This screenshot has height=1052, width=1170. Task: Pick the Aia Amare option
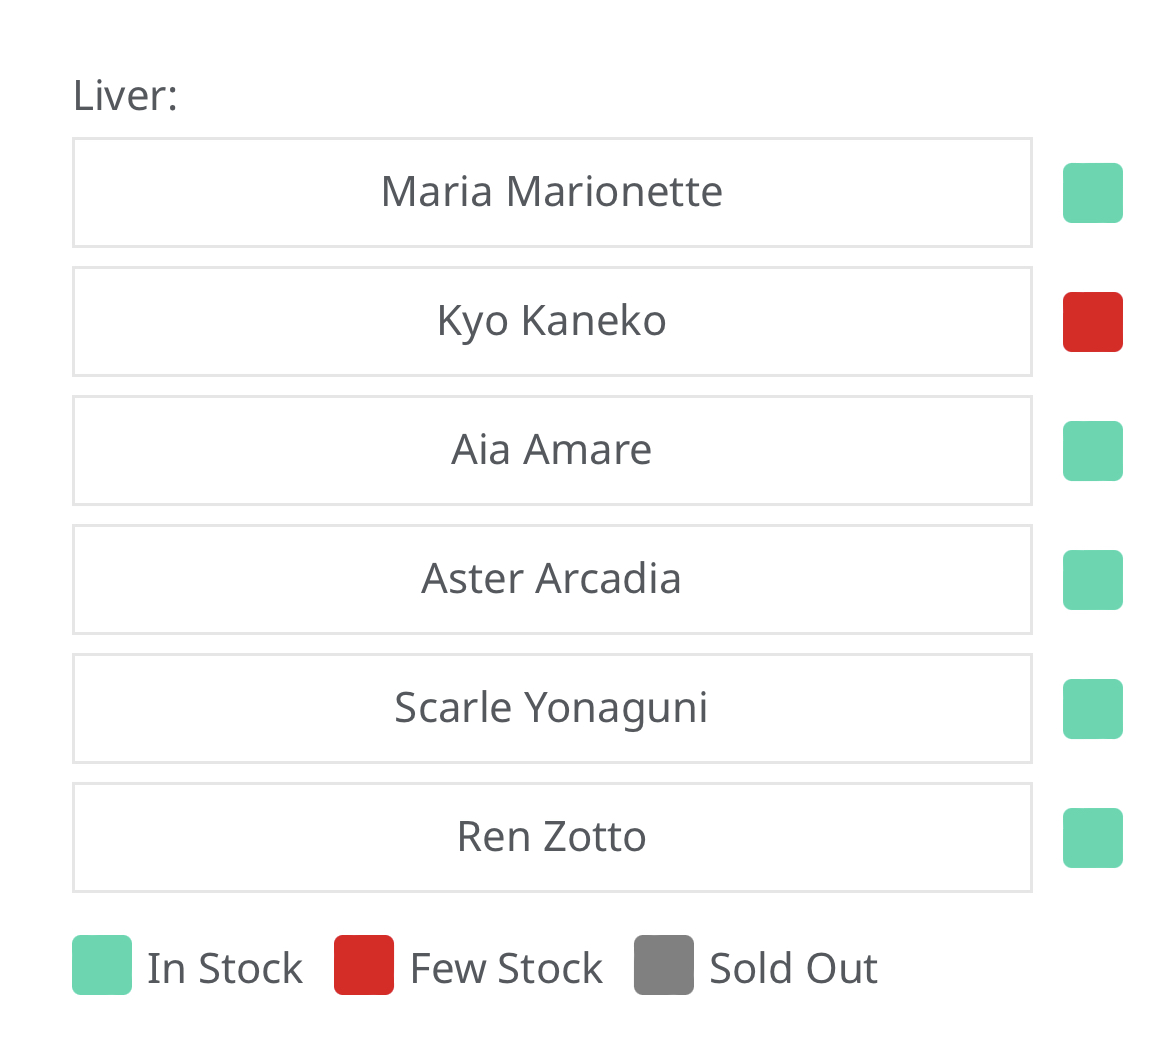coord(552,450)
